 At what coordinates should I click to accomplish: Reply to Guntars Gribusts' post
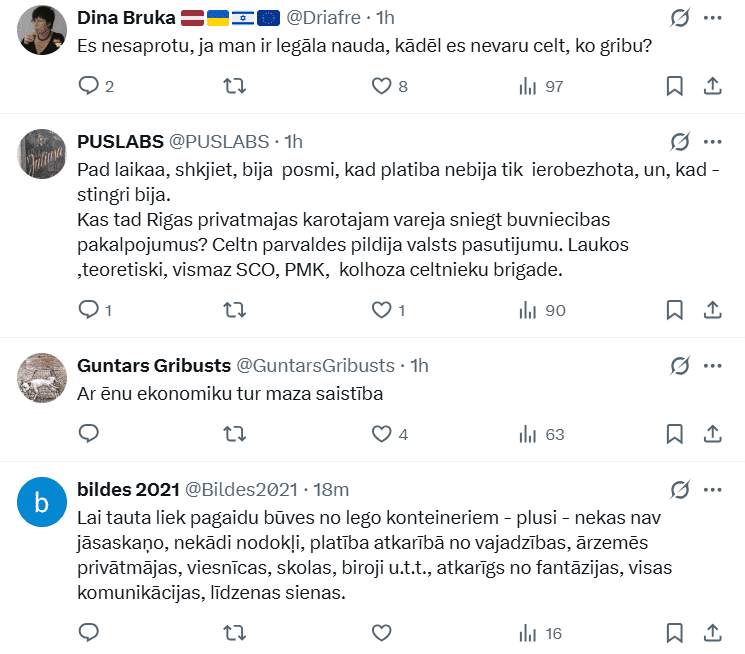point(89,434)
